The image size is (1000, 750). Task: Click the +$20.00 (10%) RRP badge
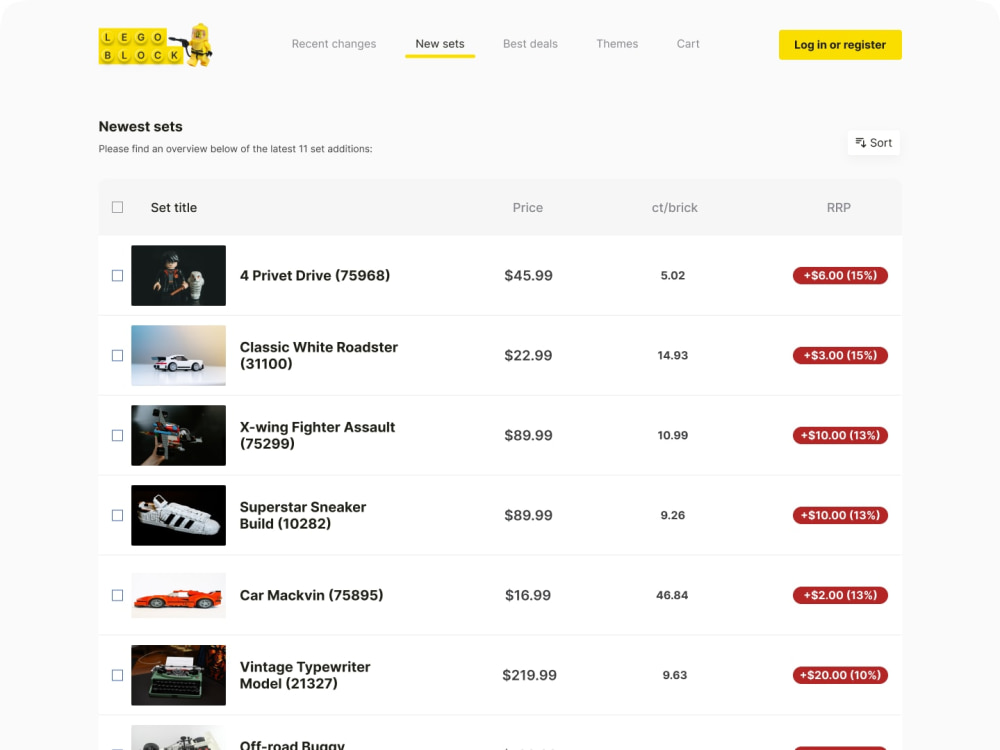tap(841, 675)
